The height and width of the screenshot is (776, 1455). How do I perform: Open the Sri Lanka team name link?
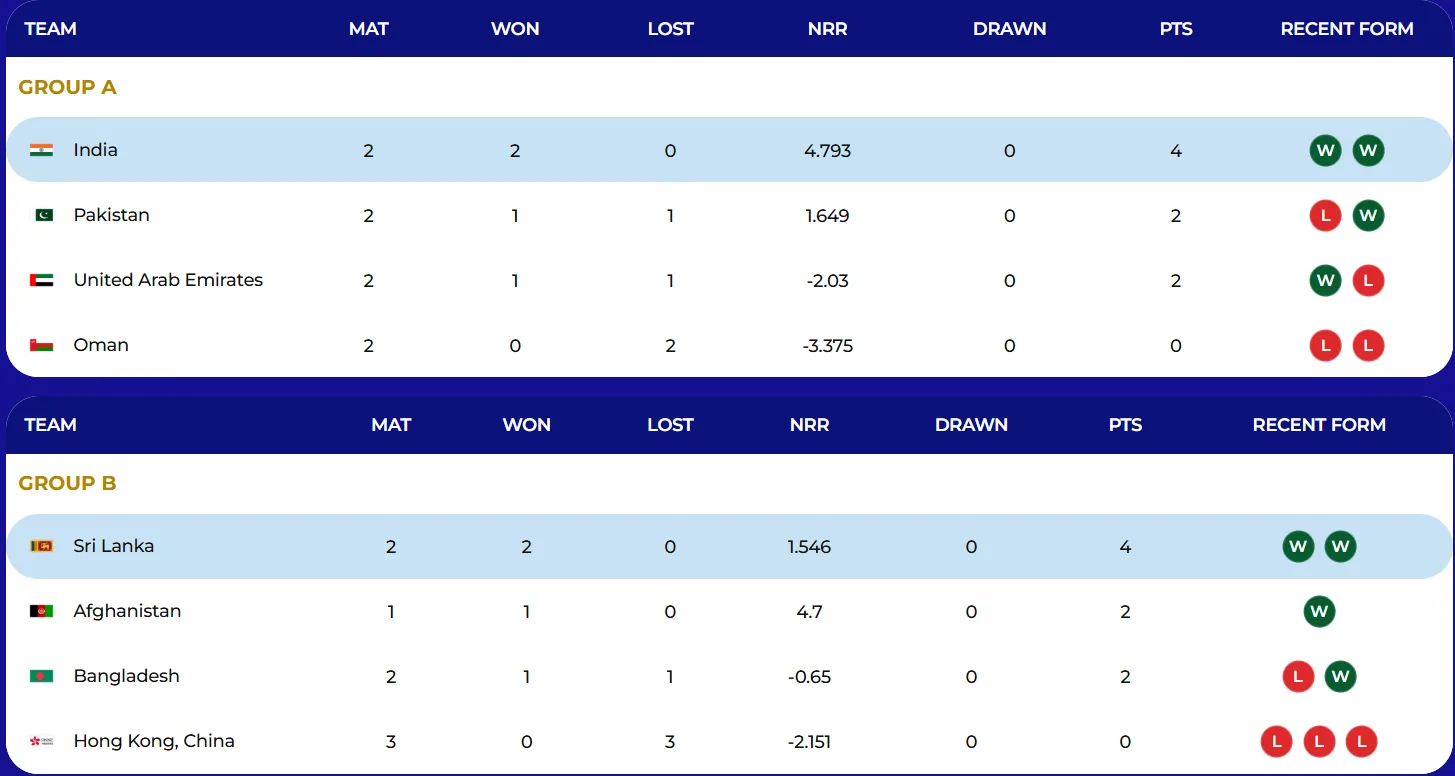click(113, 546)
